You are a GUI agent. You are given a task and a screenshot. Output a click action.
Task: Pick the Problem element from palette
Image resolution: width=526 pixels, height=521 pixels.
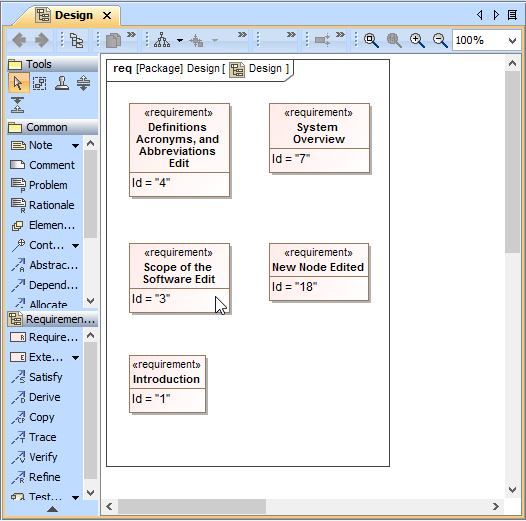point(39,186)
